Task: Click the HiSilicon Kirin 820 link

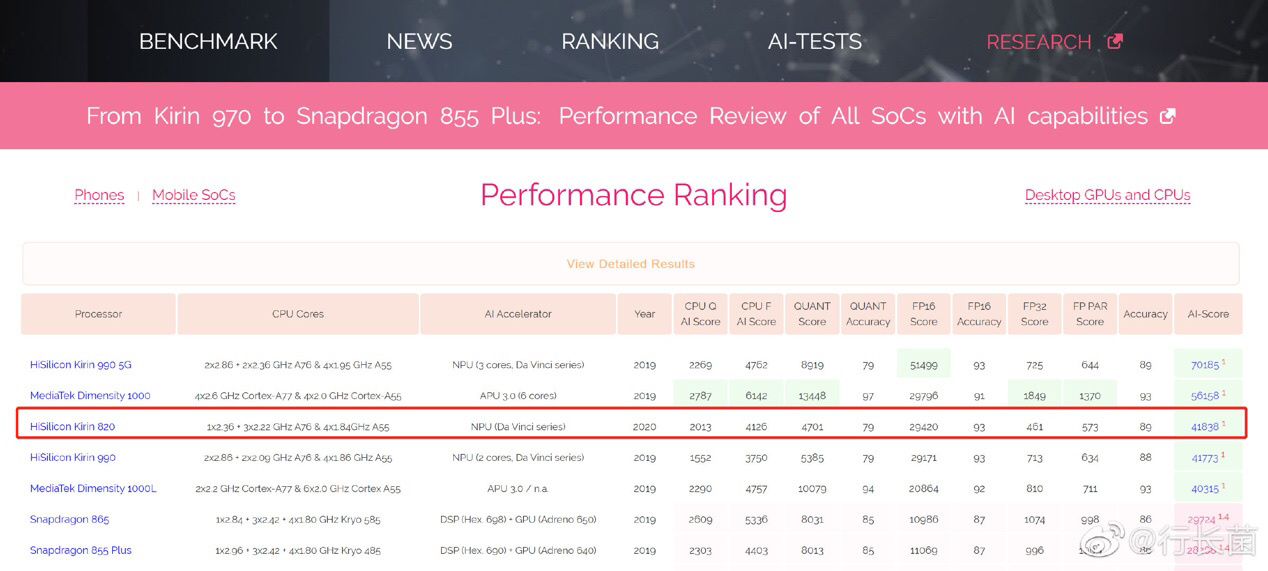Action: 72,427
